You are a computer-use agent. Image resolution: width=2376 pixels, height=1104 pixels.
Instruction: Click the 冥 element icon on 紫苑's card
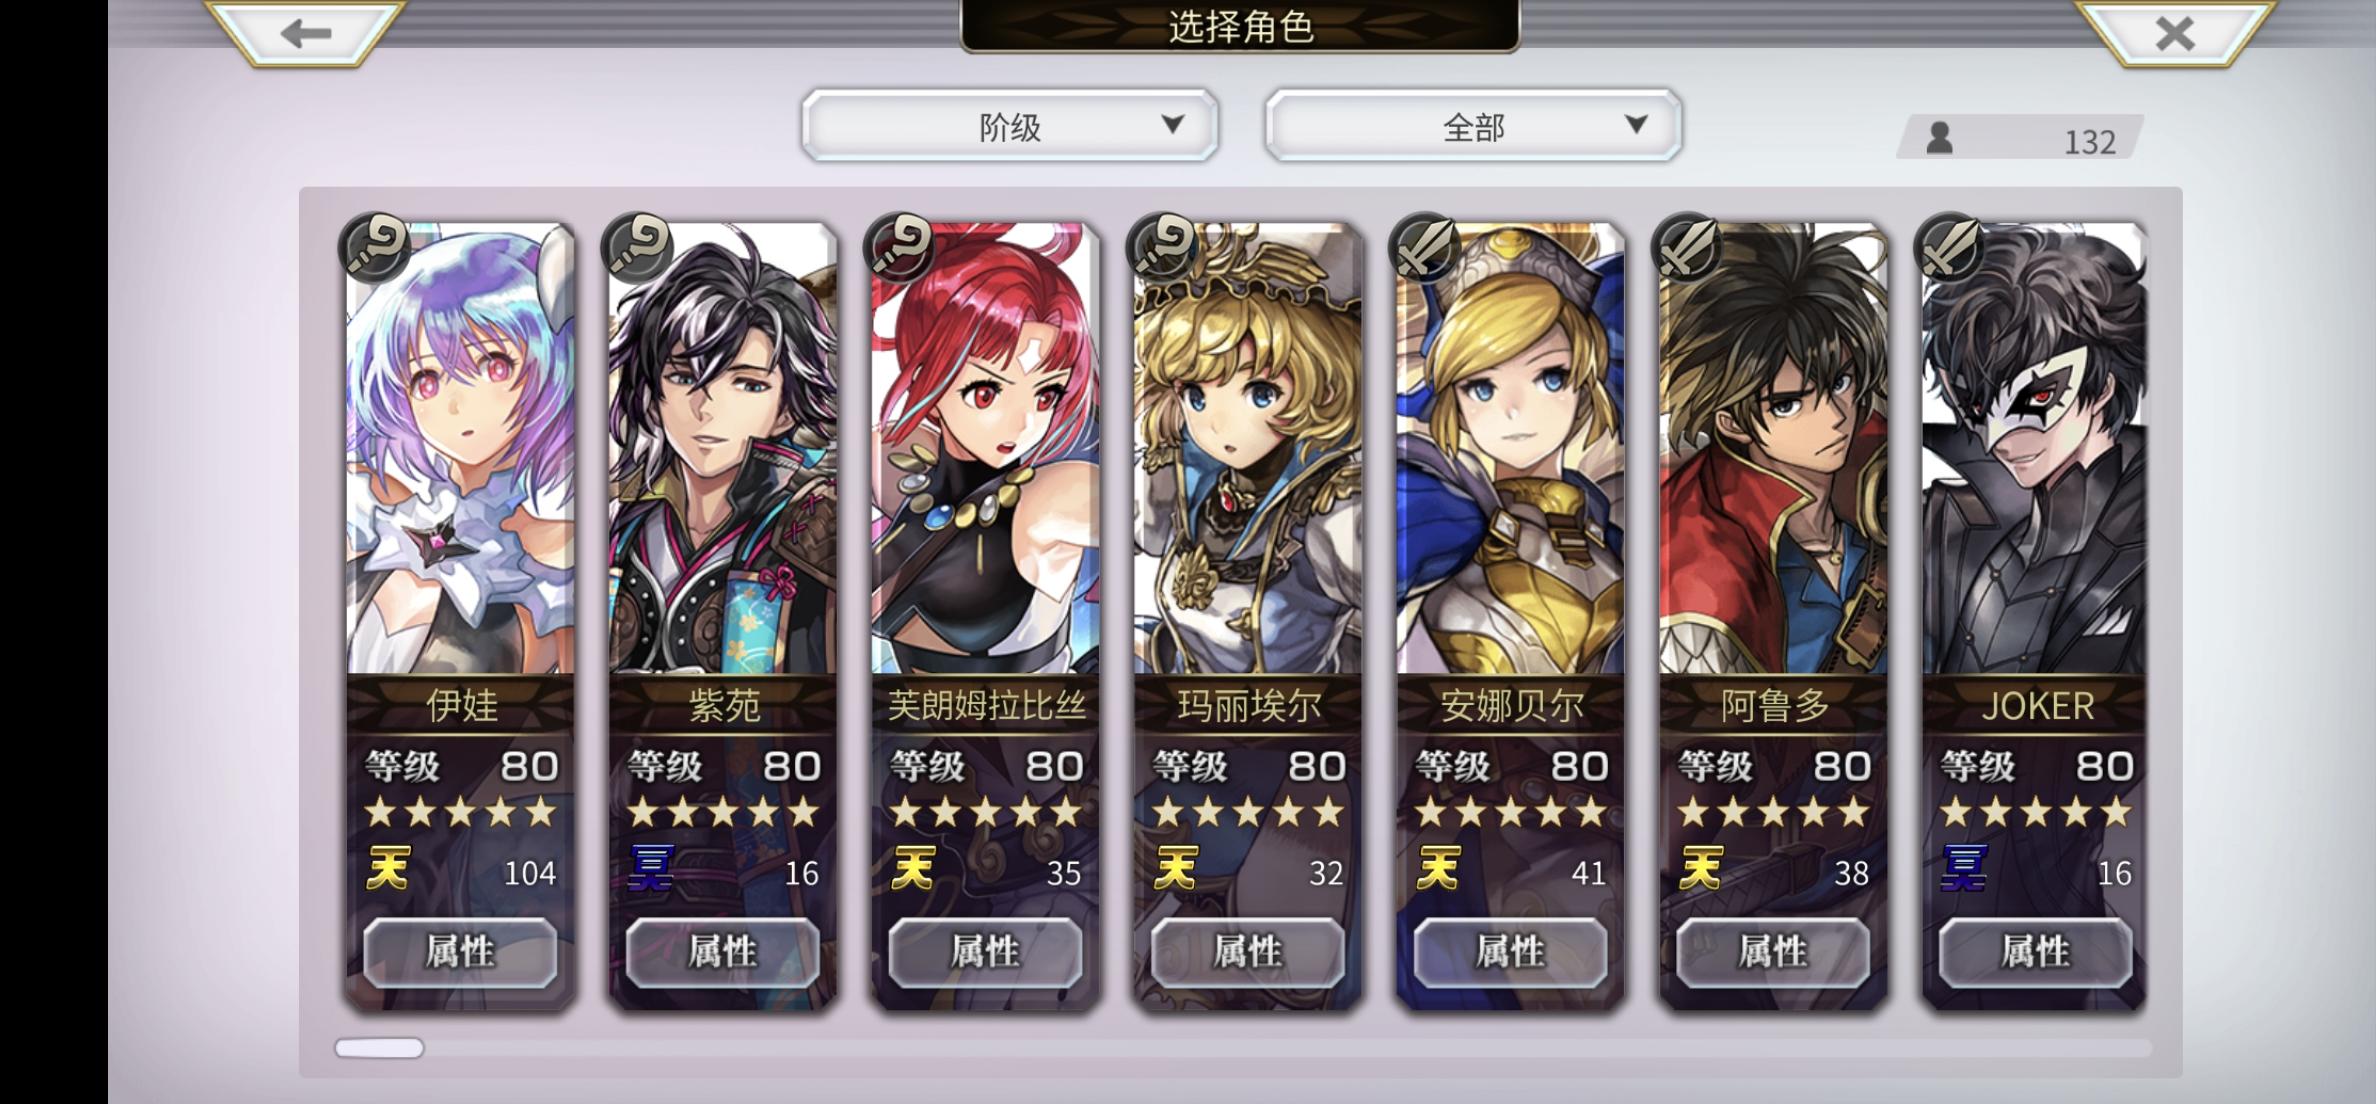(650, 868)
